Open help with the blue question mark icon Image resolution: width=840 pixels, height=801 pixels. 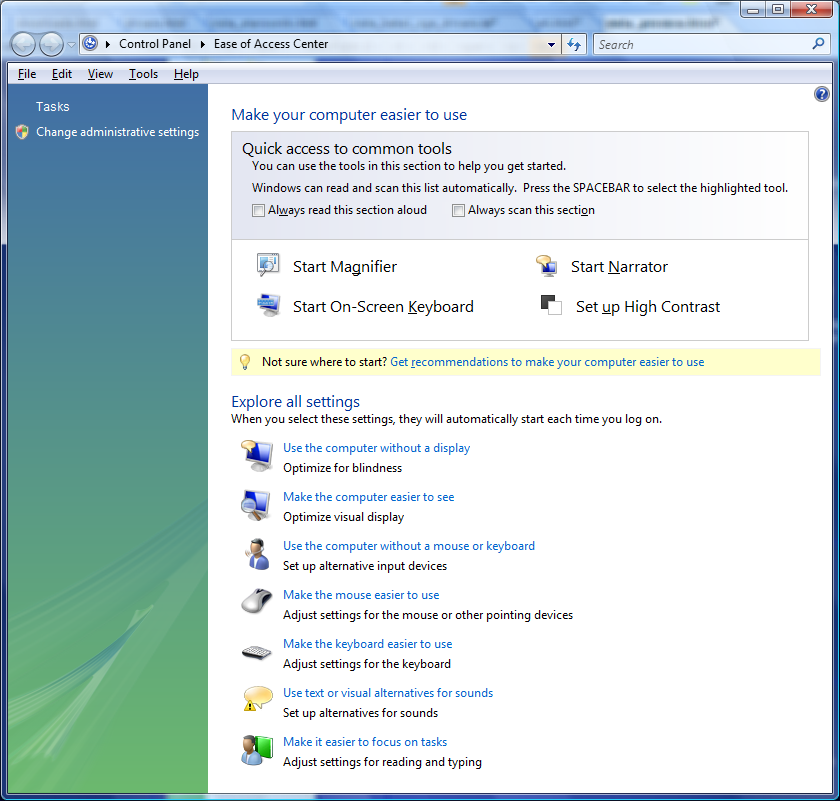(821, 94)
